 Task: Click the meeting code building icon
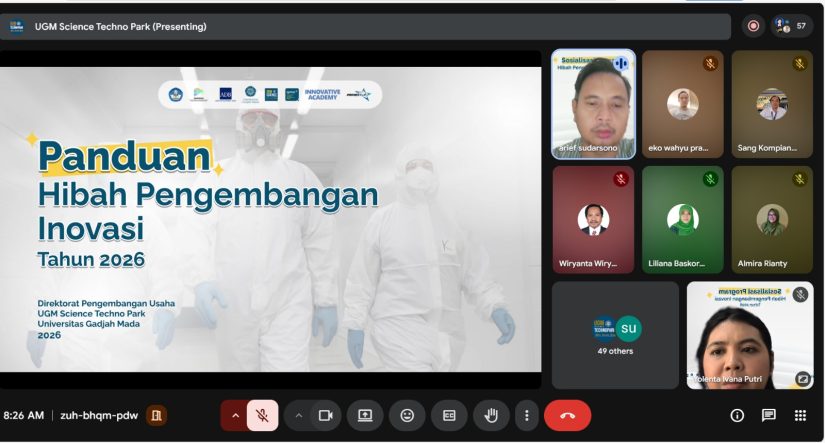(156, 415)
